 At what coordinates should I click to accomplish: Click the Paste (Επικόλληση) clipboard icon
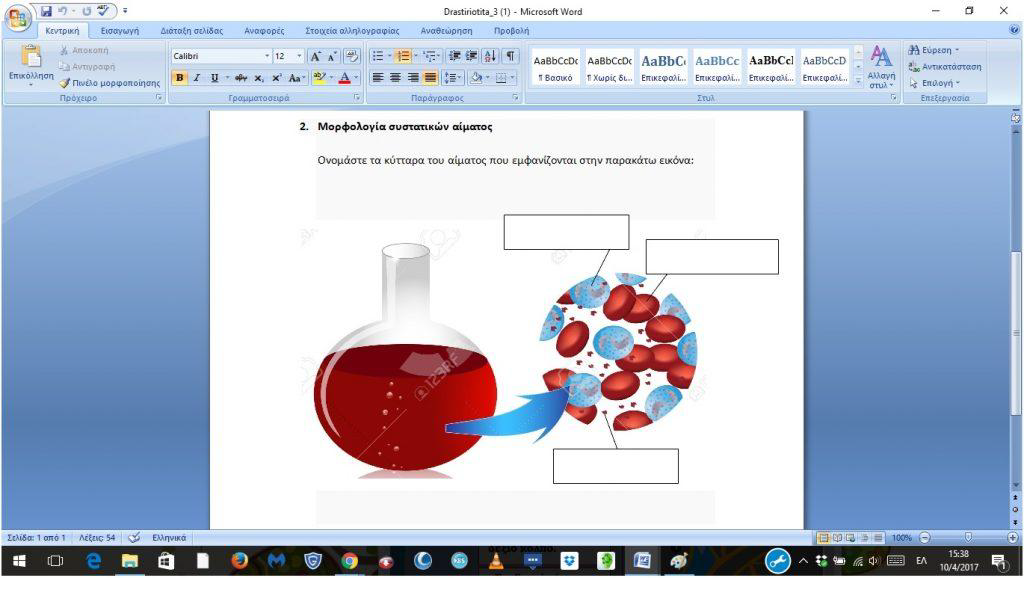click(31, 58)
